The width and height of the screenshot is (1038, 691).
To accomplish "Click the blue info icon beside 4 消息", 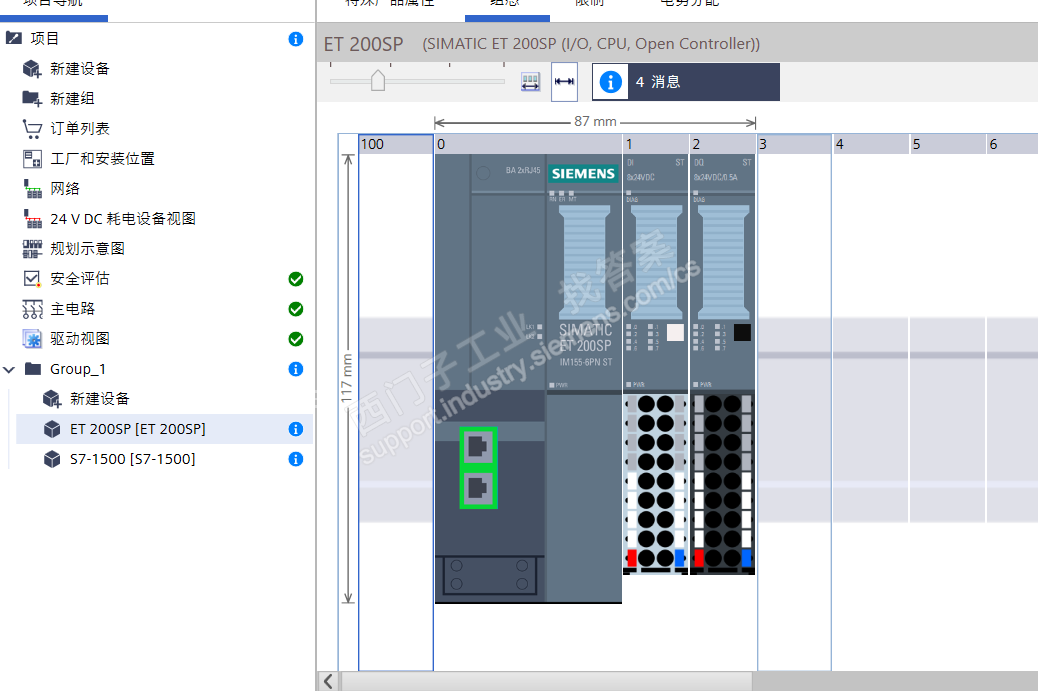I will 610,82.
